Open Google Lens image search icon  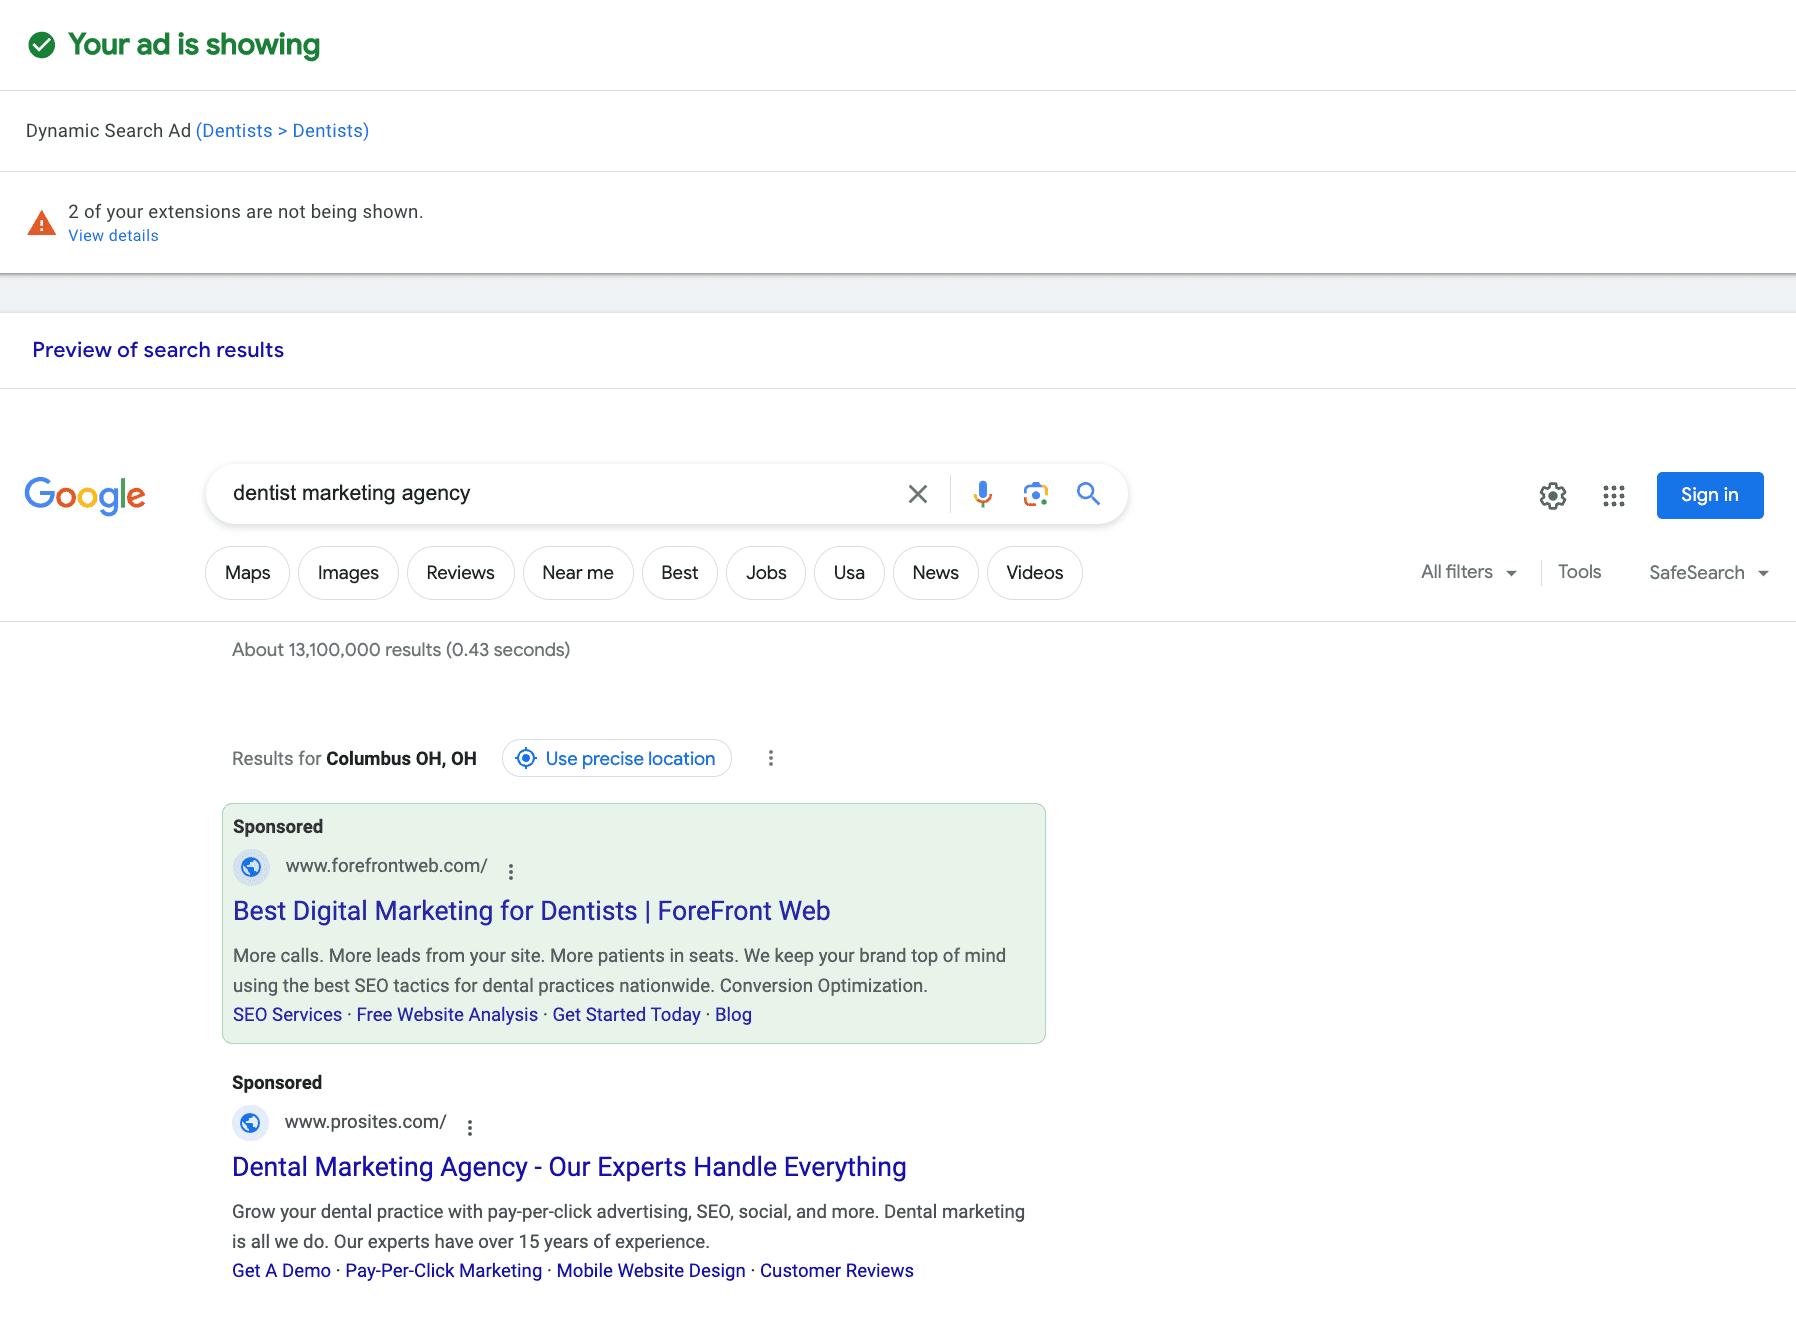(1036, 494)
